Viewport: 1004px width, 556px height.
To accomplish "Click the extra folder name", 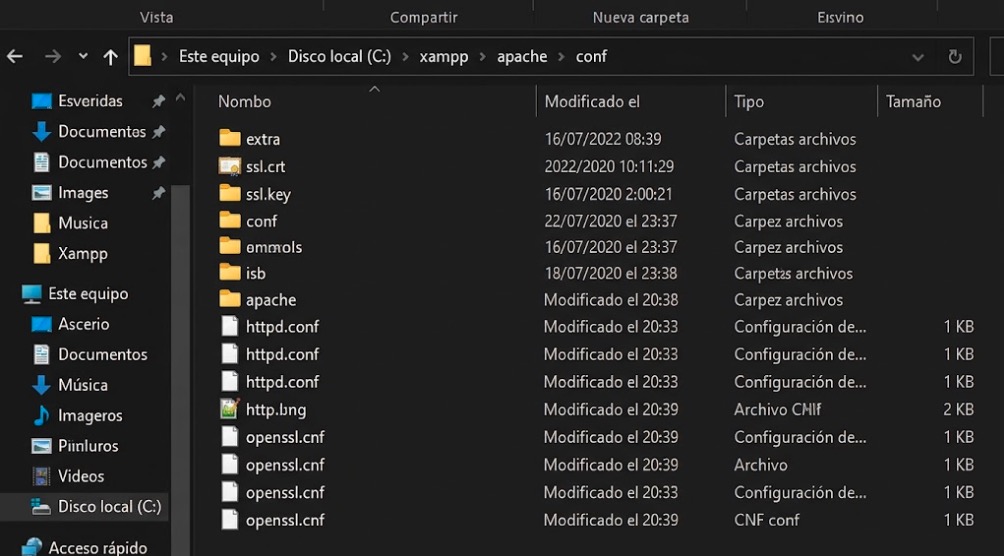I will pyautogui.click(x=263, y=139).
